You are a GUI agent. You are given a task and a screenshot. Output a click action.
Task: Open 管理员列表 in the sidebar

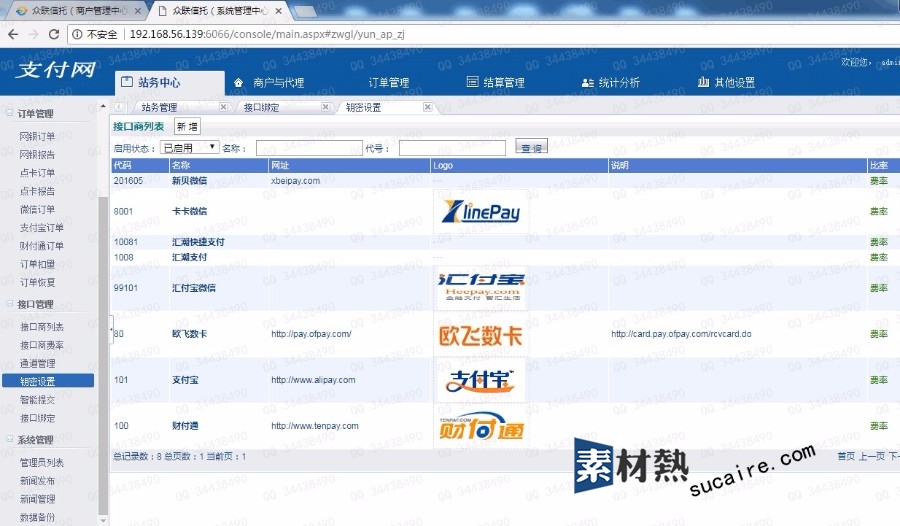click(42, 462)
